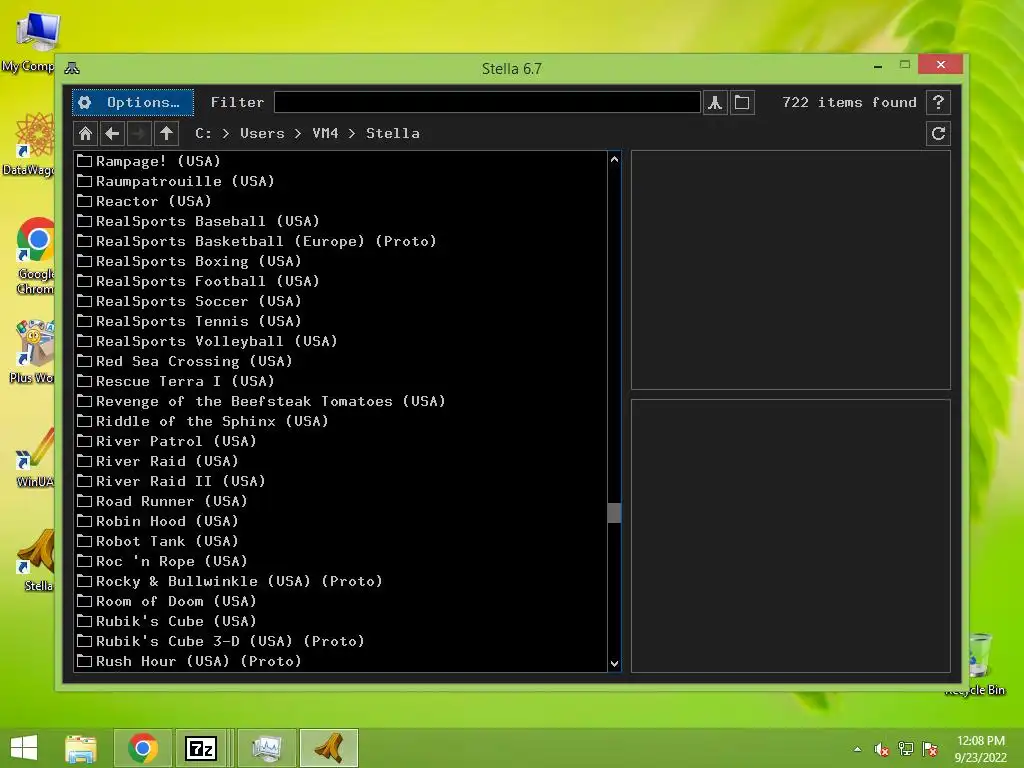Select River Raid (USA) entry

tap(341, 461)
